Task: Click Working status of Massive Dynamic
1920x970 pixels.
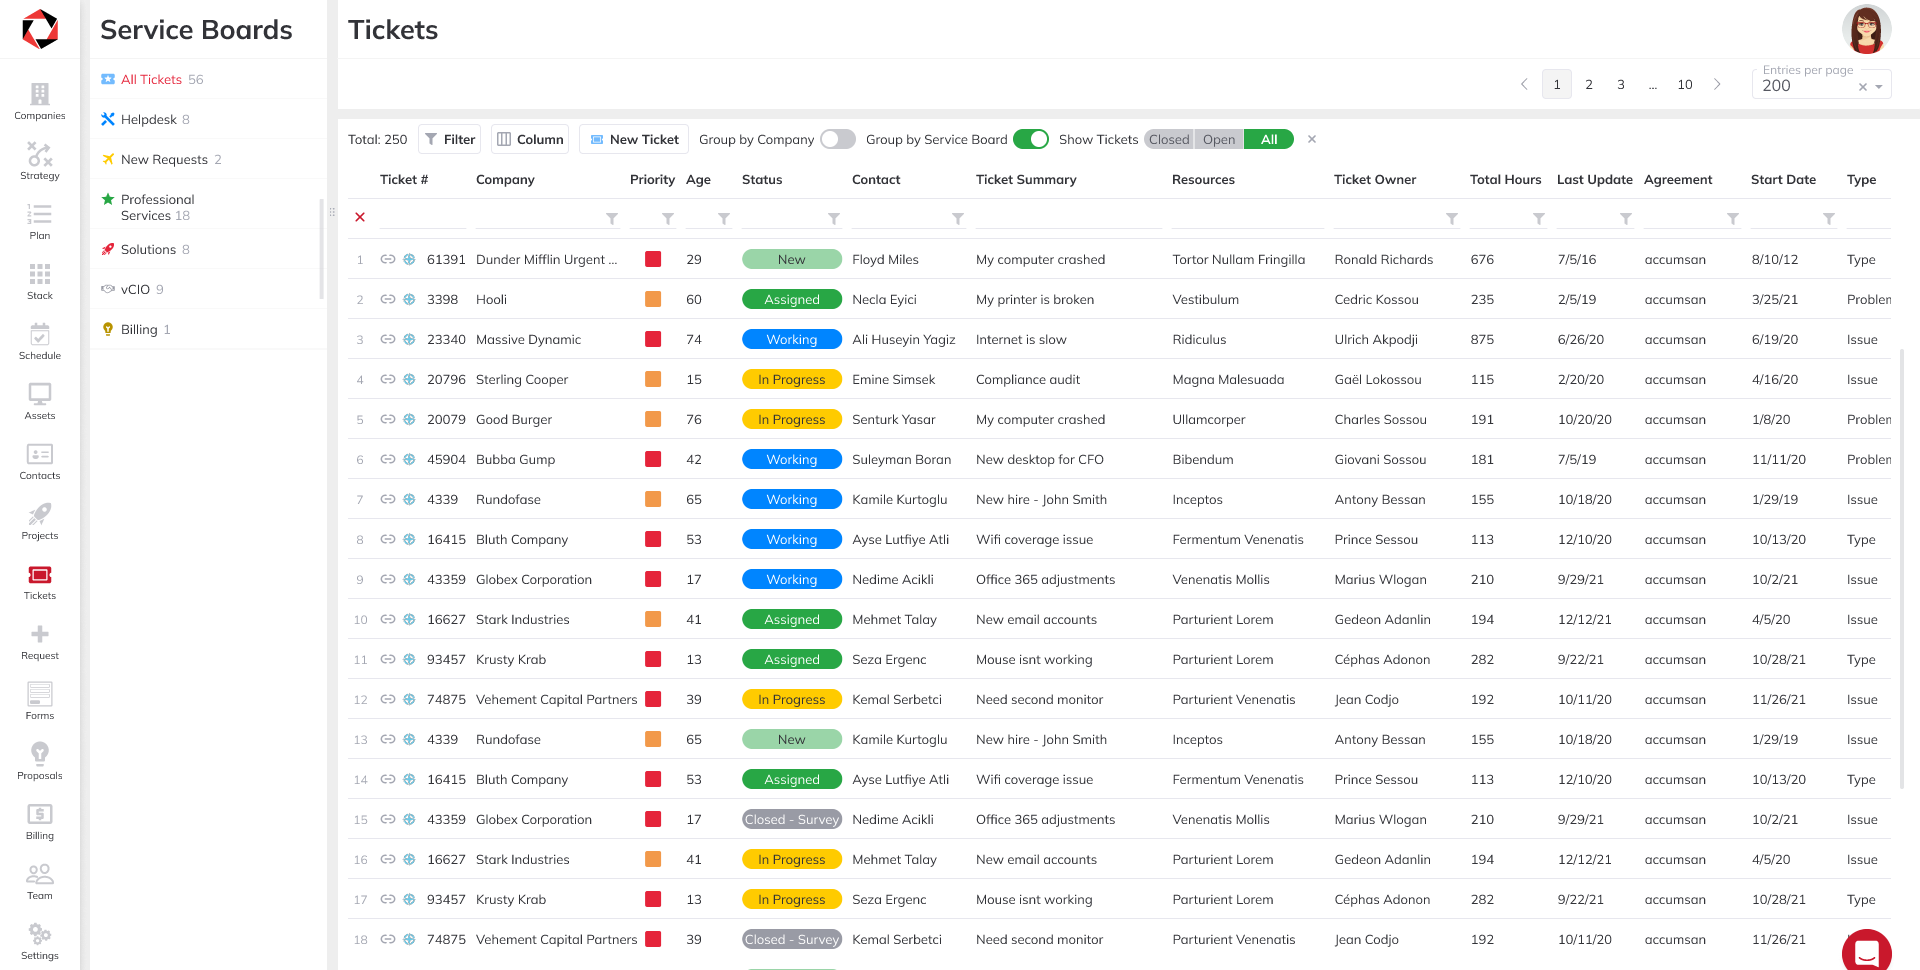Action: (792, 339)
